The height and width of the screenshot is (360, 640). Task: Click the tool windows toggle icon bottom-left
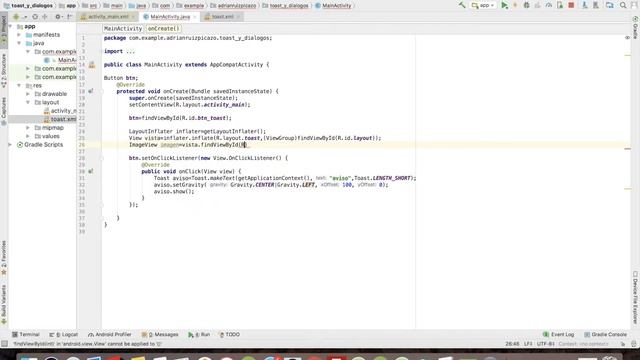pos(4,344)
